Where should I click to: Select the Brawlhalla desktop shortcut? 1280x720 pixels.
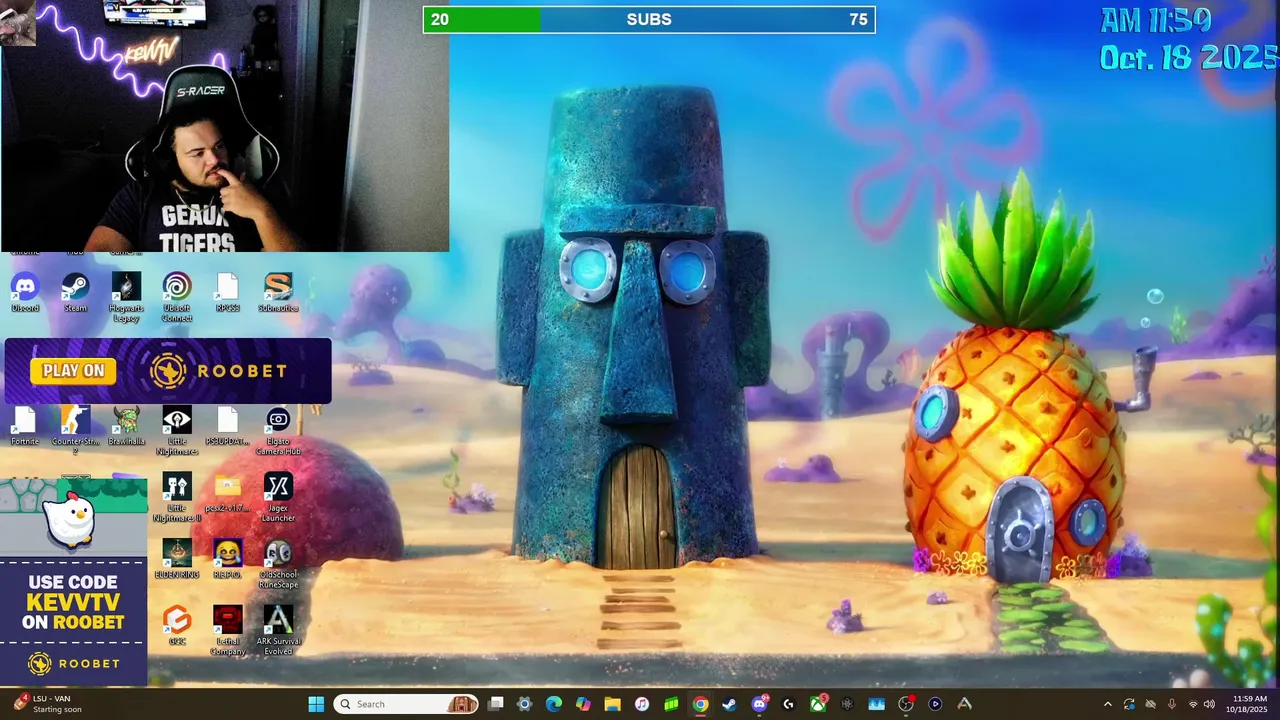point(126,426)
